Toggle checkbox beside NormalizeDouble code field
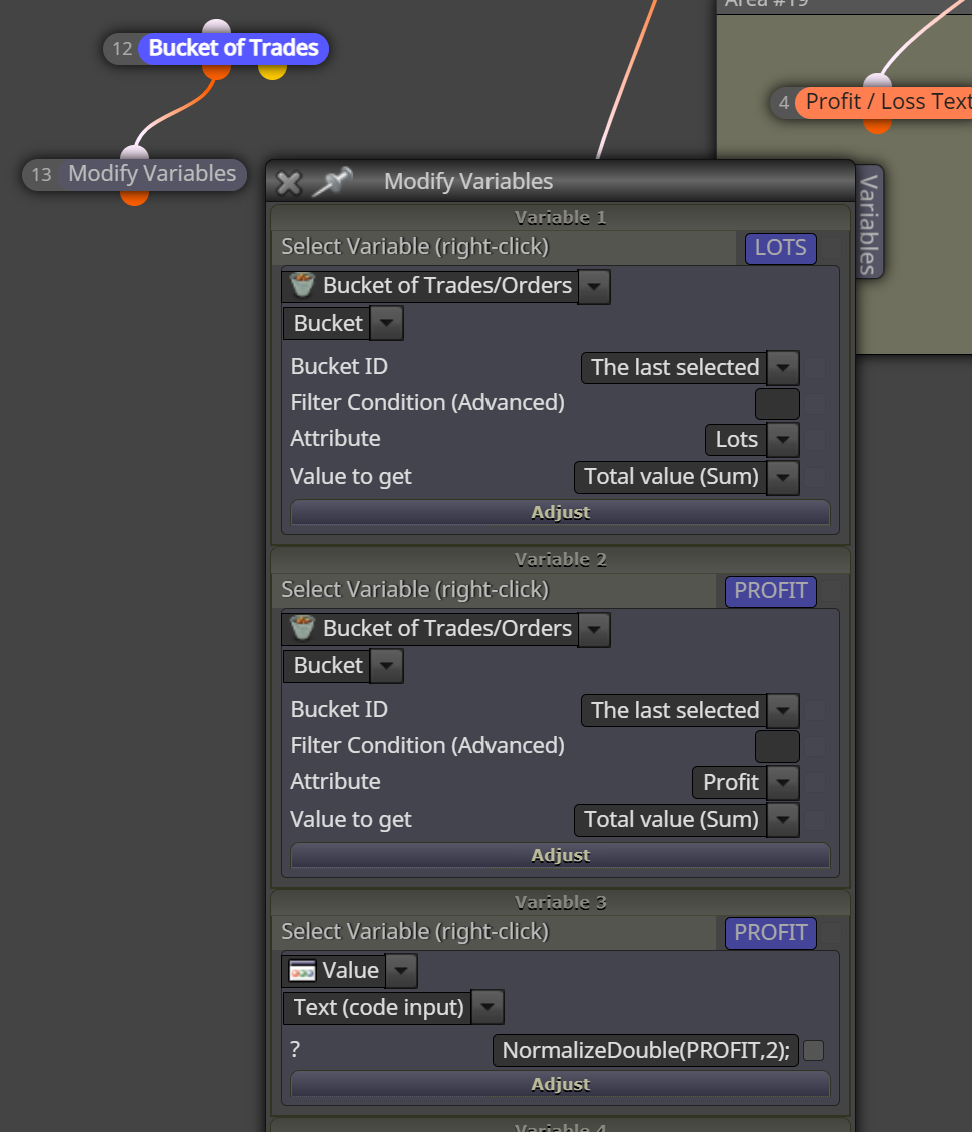This screenshot has height=1132, width=972. click(814, 1050)
